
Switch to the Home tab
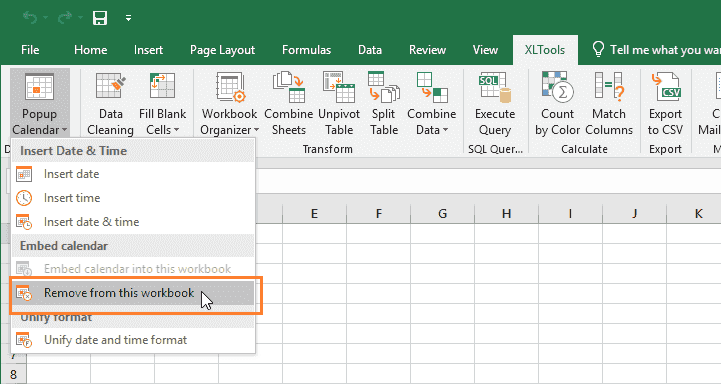(x=91, y=50)
